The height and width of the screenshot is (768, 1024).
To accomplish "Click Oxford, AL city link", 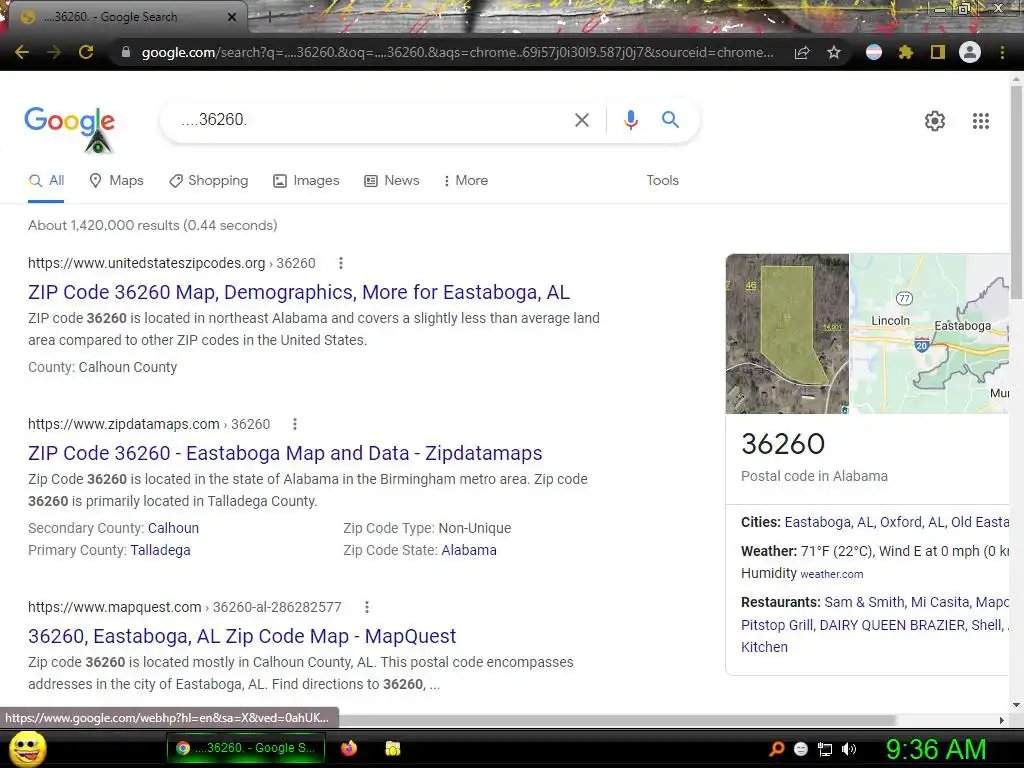I will [x=912, y=522].
